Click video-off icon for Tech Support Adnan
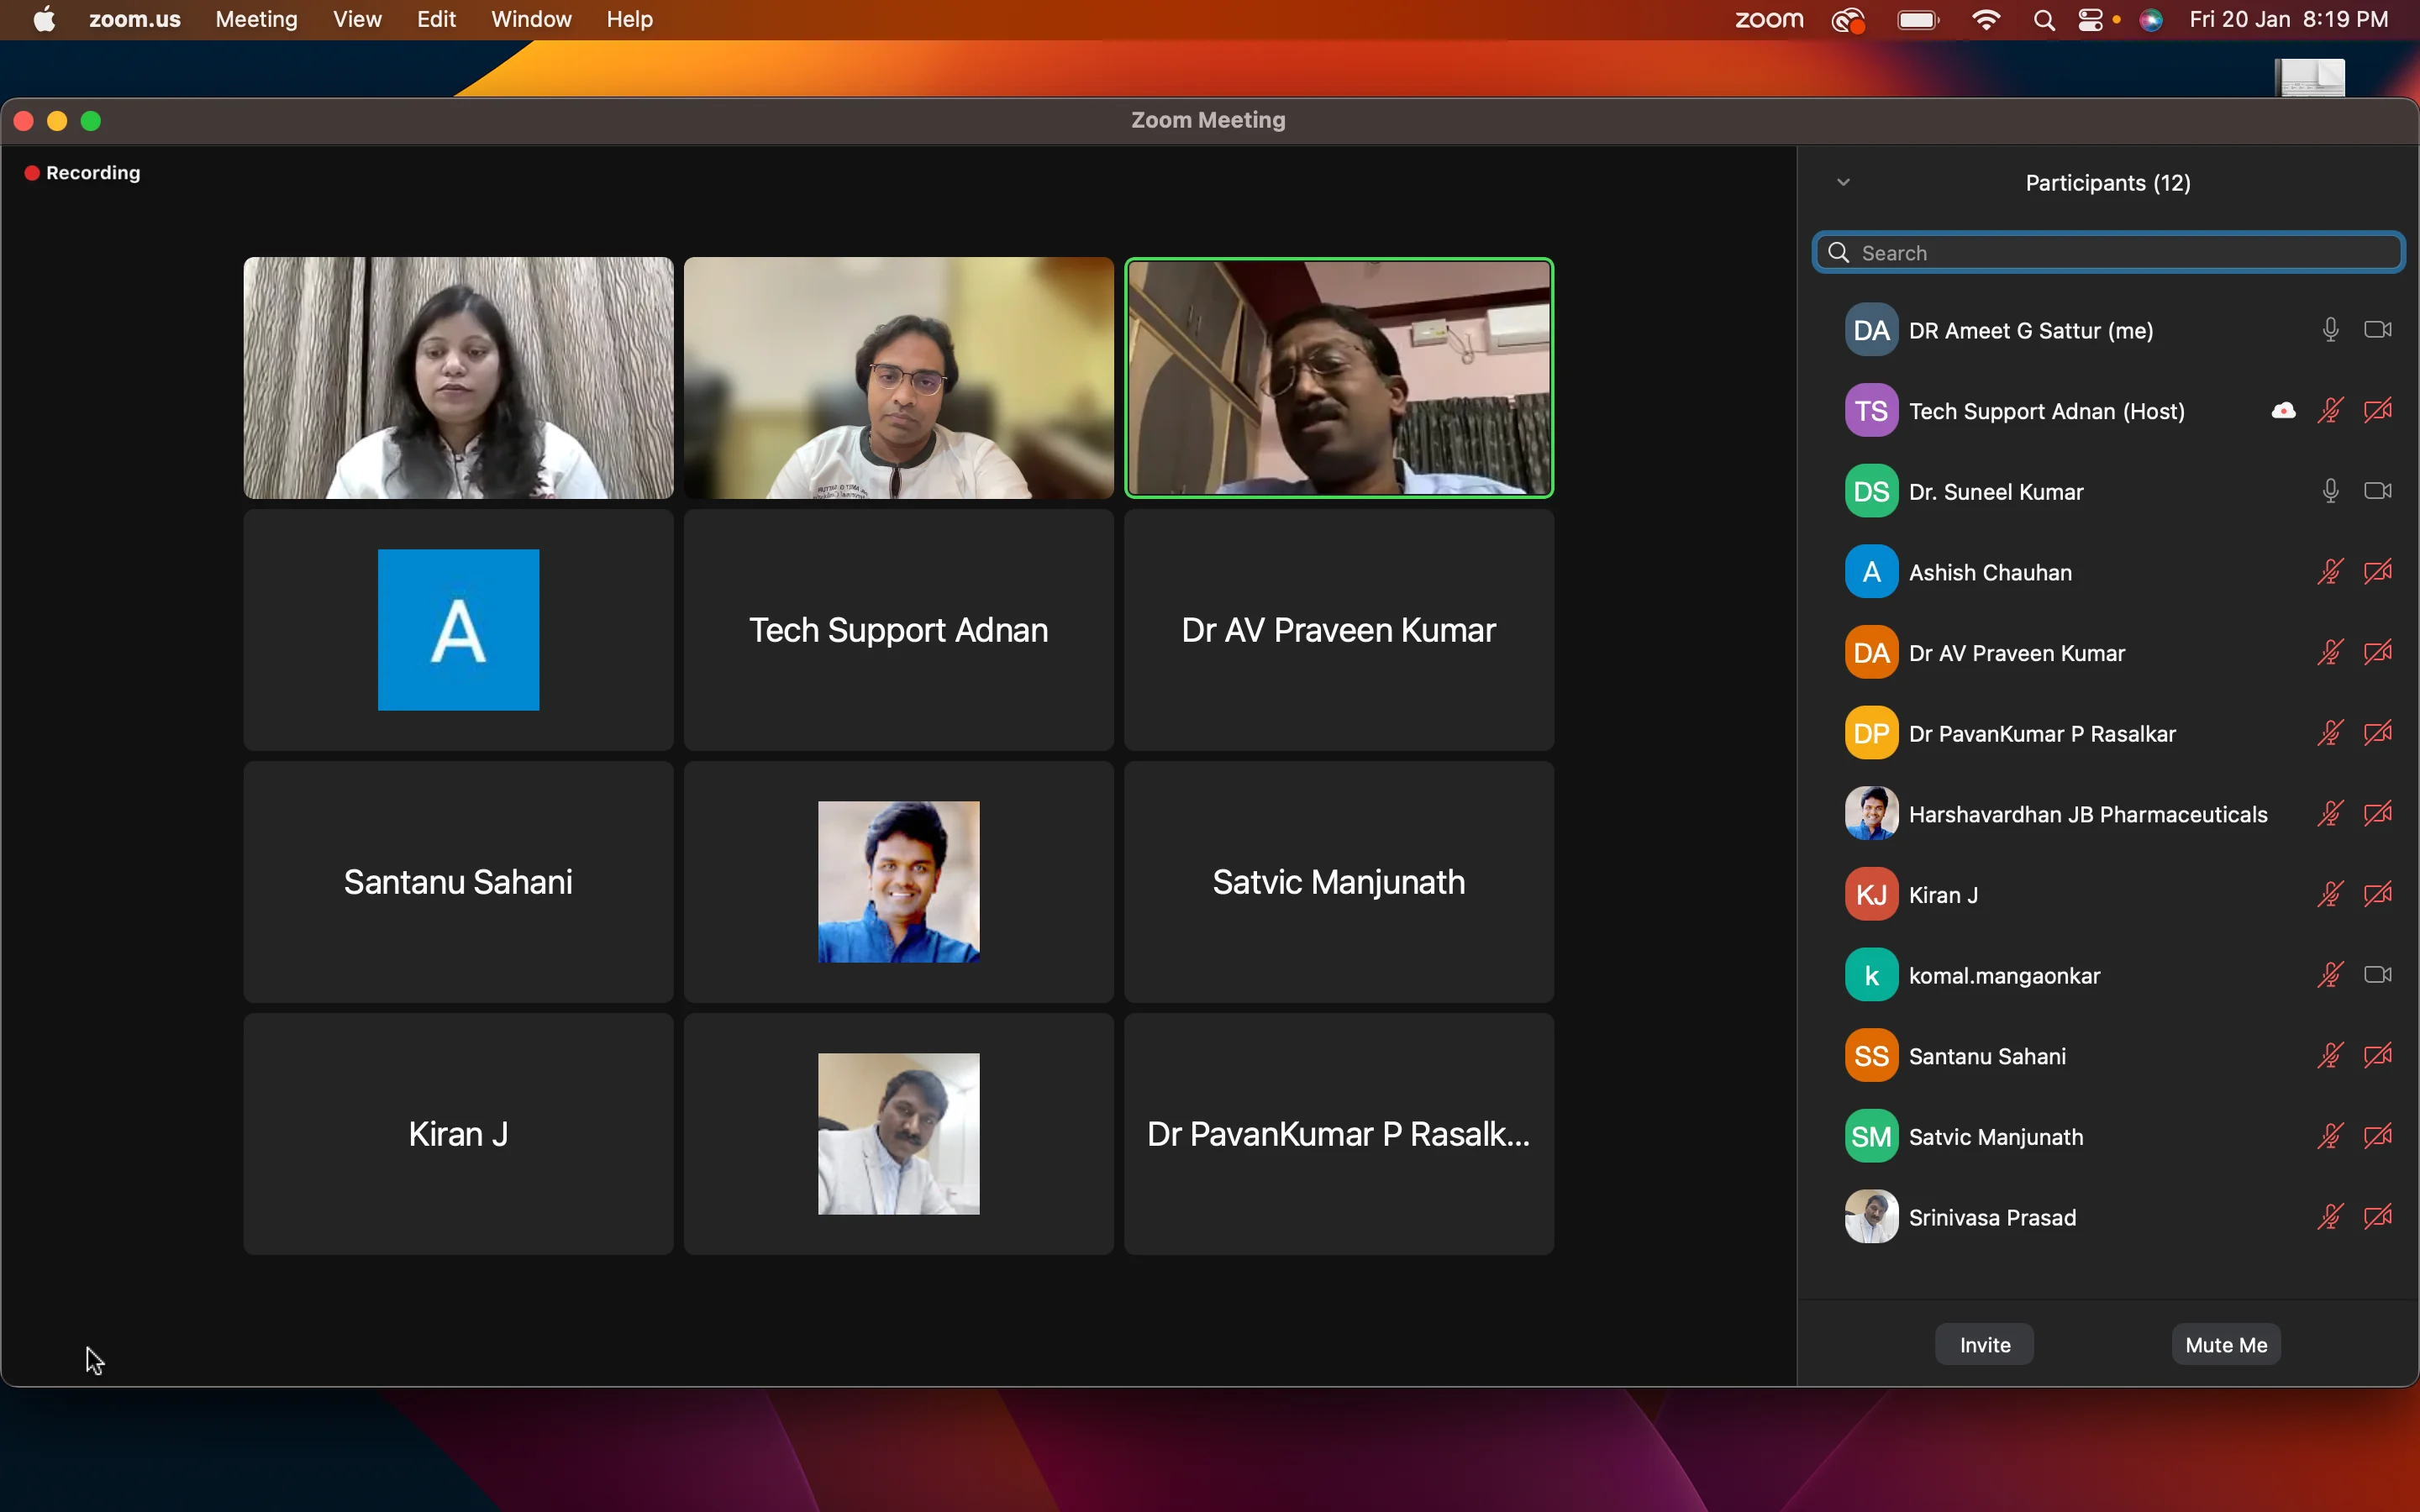Image resolution: width=2420 pixels, height=1512 pixels. coord(2377,411)
